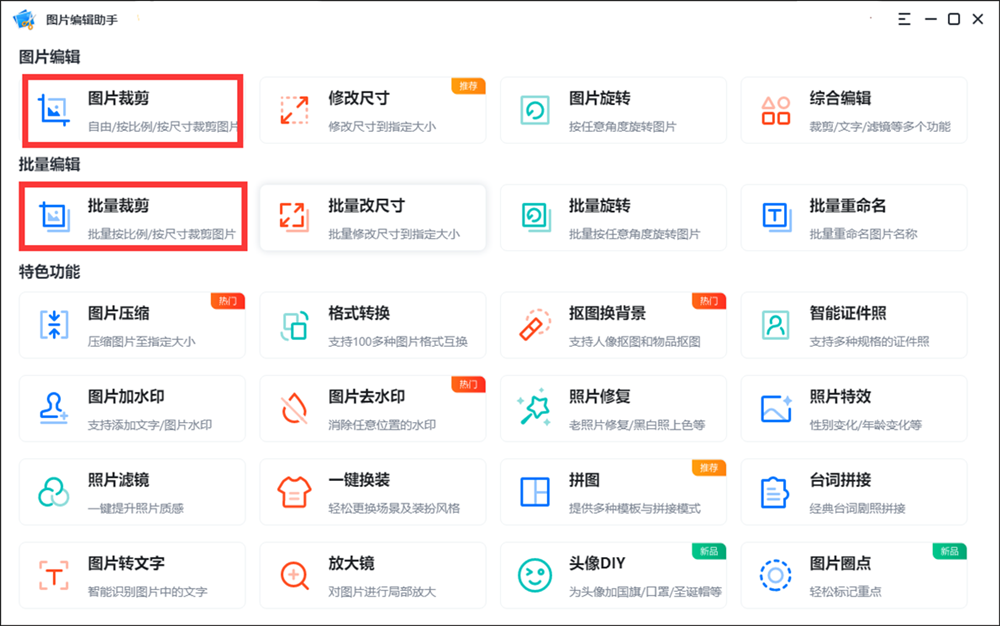Maximize the 图片编辑助手 window

(x=953, y=19)
